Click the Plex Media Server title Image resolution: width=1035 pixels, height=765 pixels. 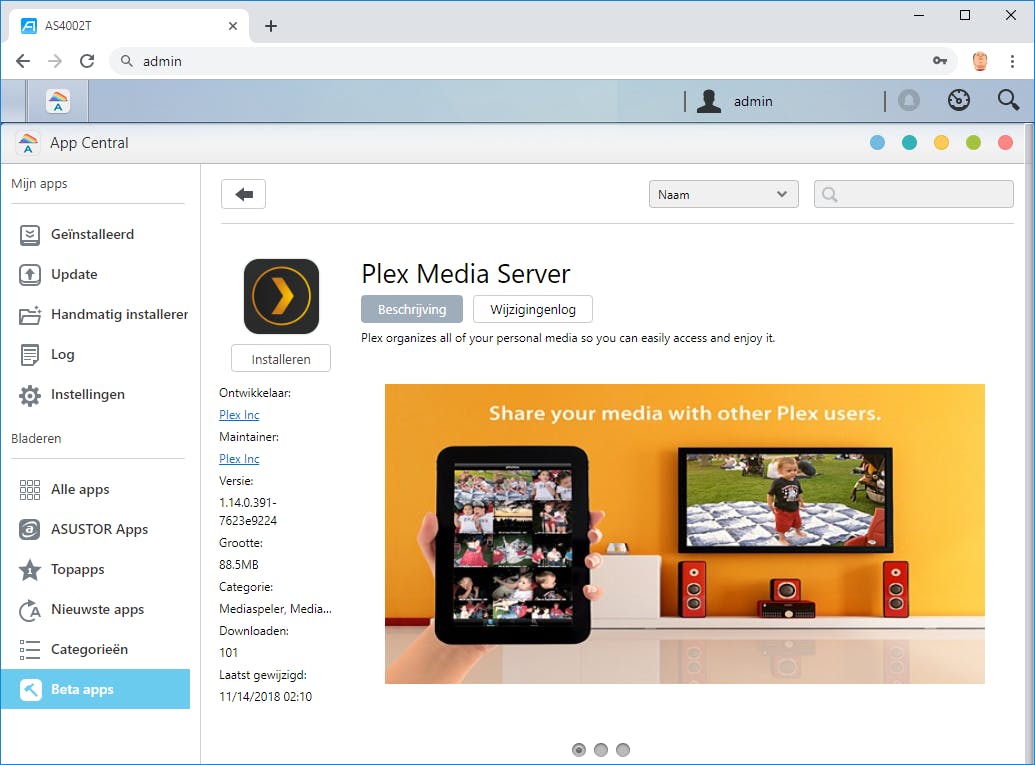tap(466, 274)
